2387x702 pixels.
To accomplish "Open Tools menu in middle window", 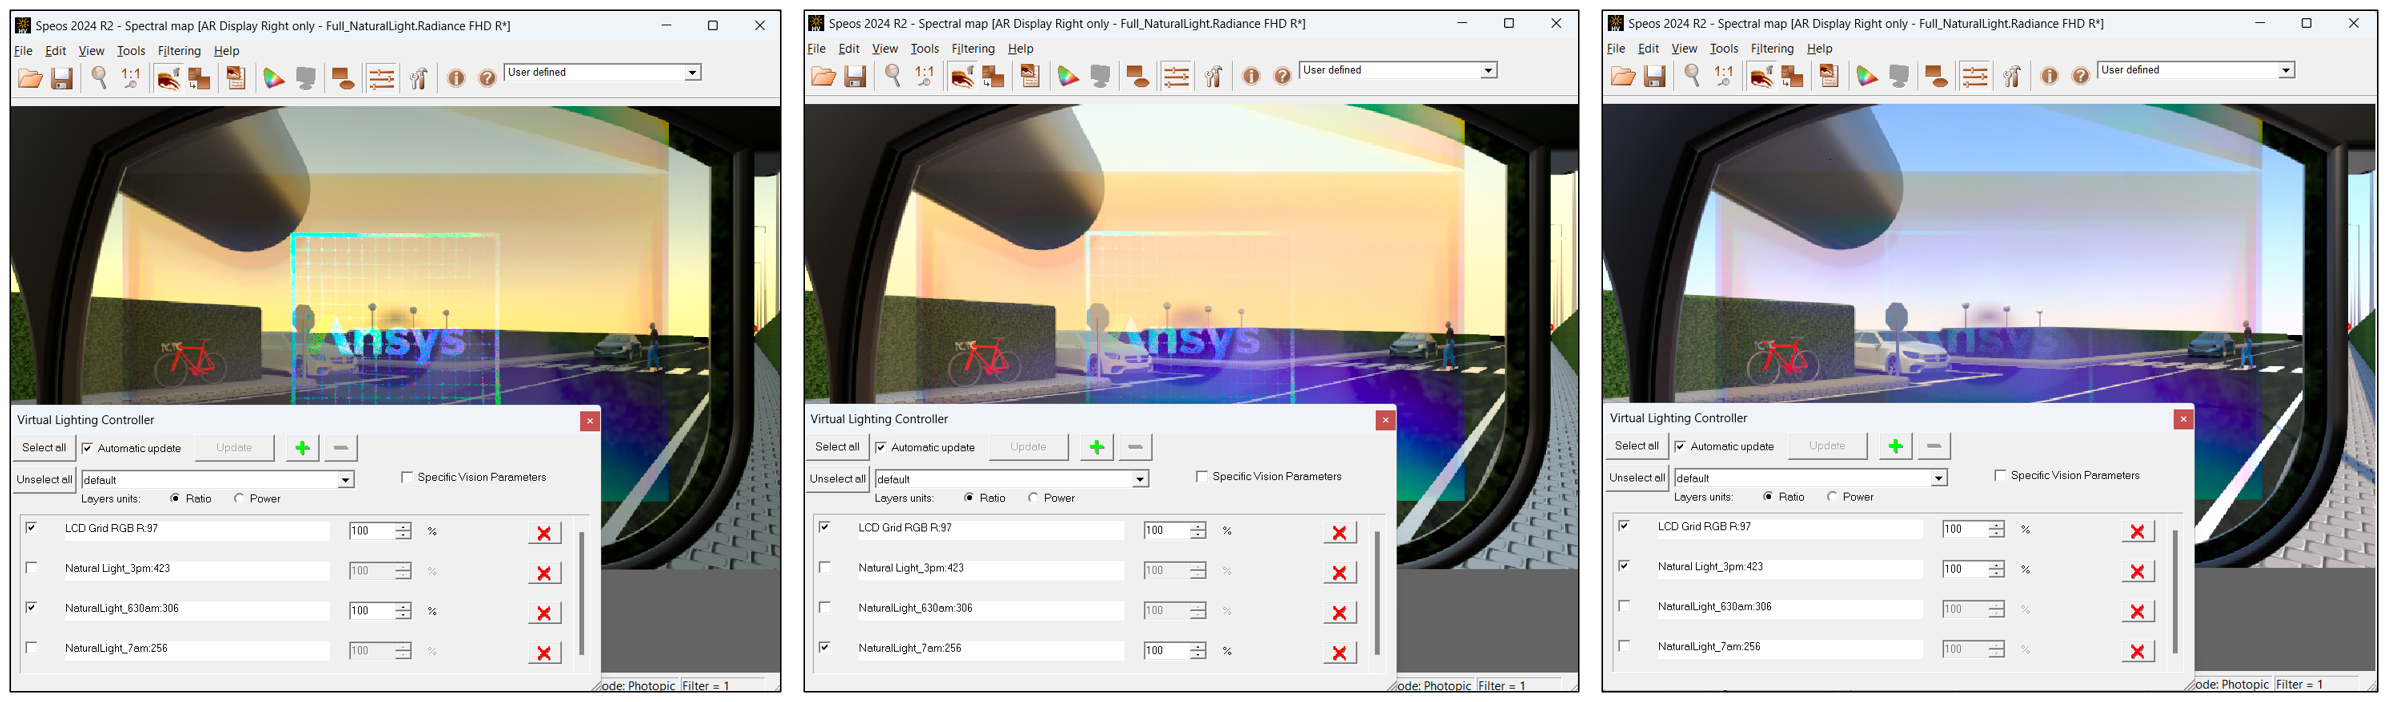I will click(925, 49).
